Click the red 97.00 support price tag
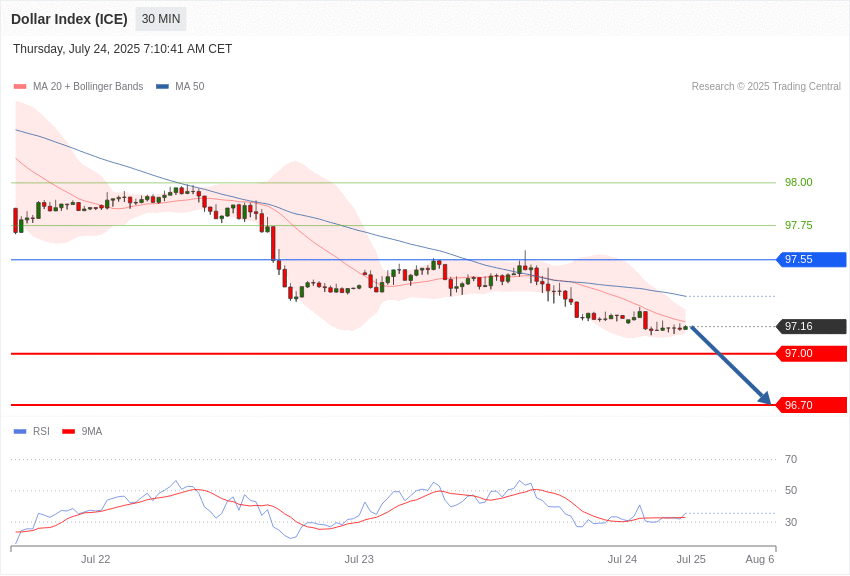 coord(812,354)
